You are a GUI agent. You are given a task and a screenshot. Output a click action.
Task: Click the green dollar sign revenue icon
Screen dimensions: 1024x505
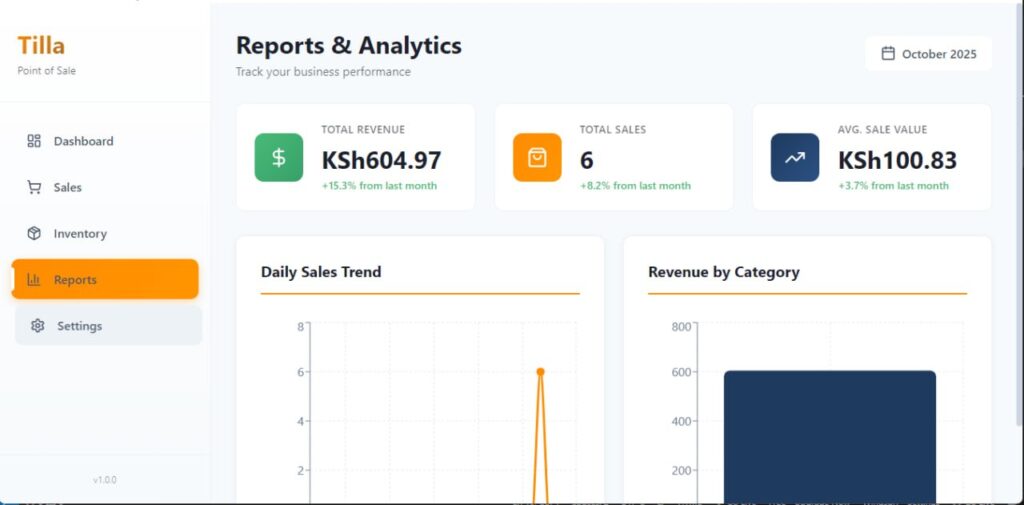pos(279,158)
